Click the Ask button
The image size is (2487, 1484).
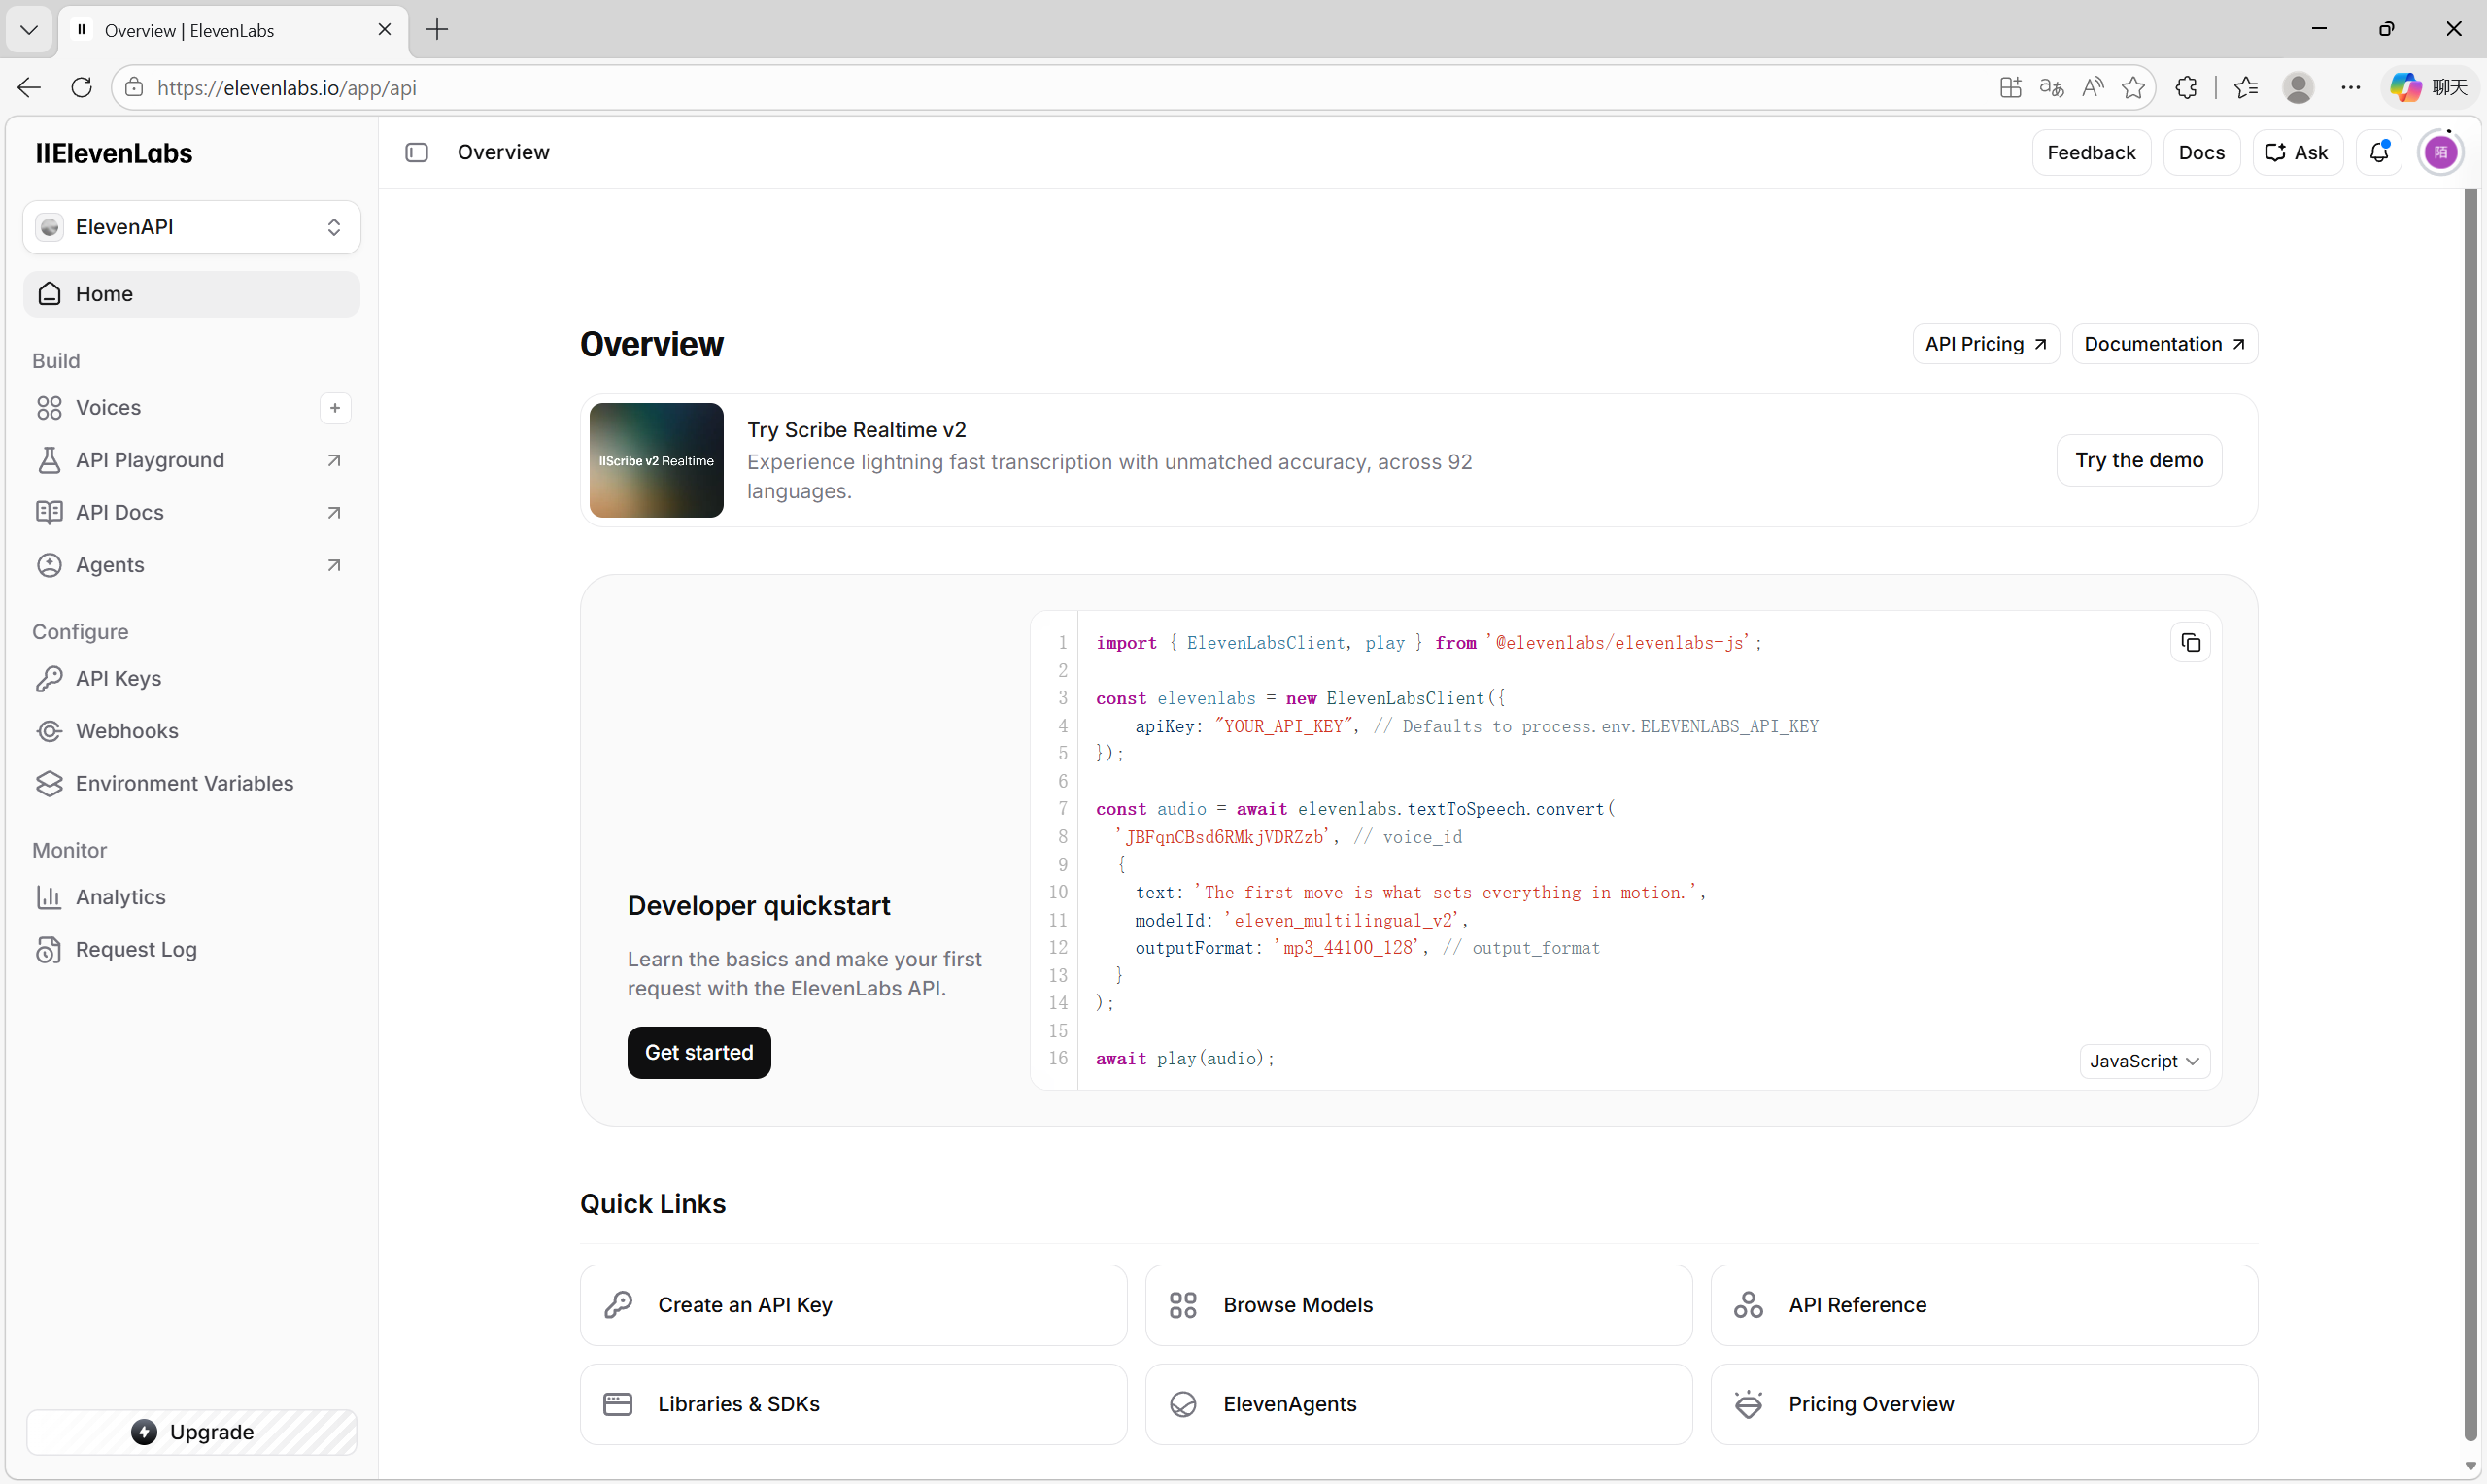(x=2297, y=152)
